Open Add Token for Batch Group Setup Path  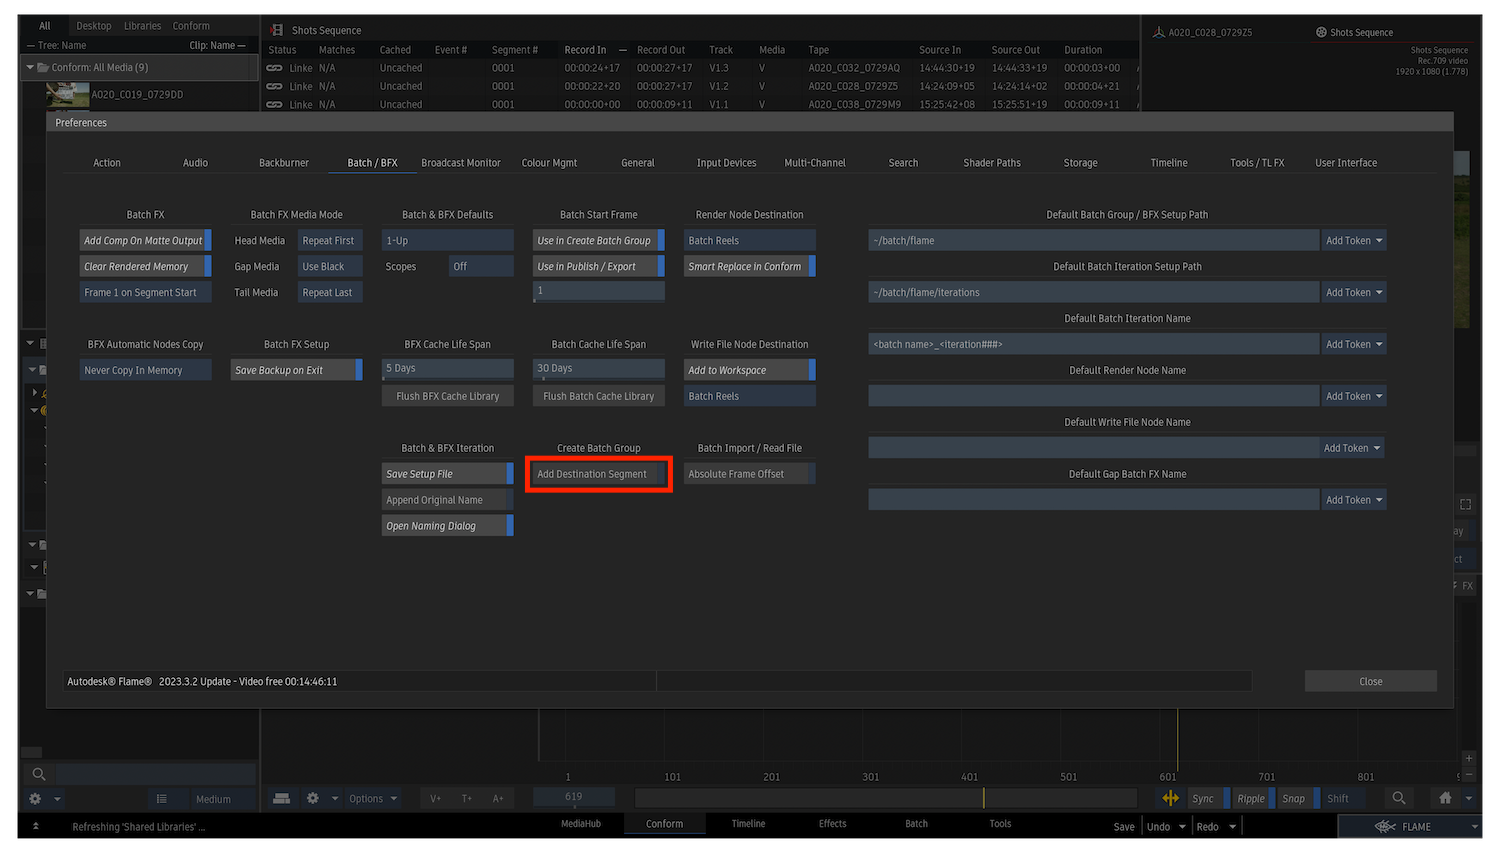(1354, 240)
